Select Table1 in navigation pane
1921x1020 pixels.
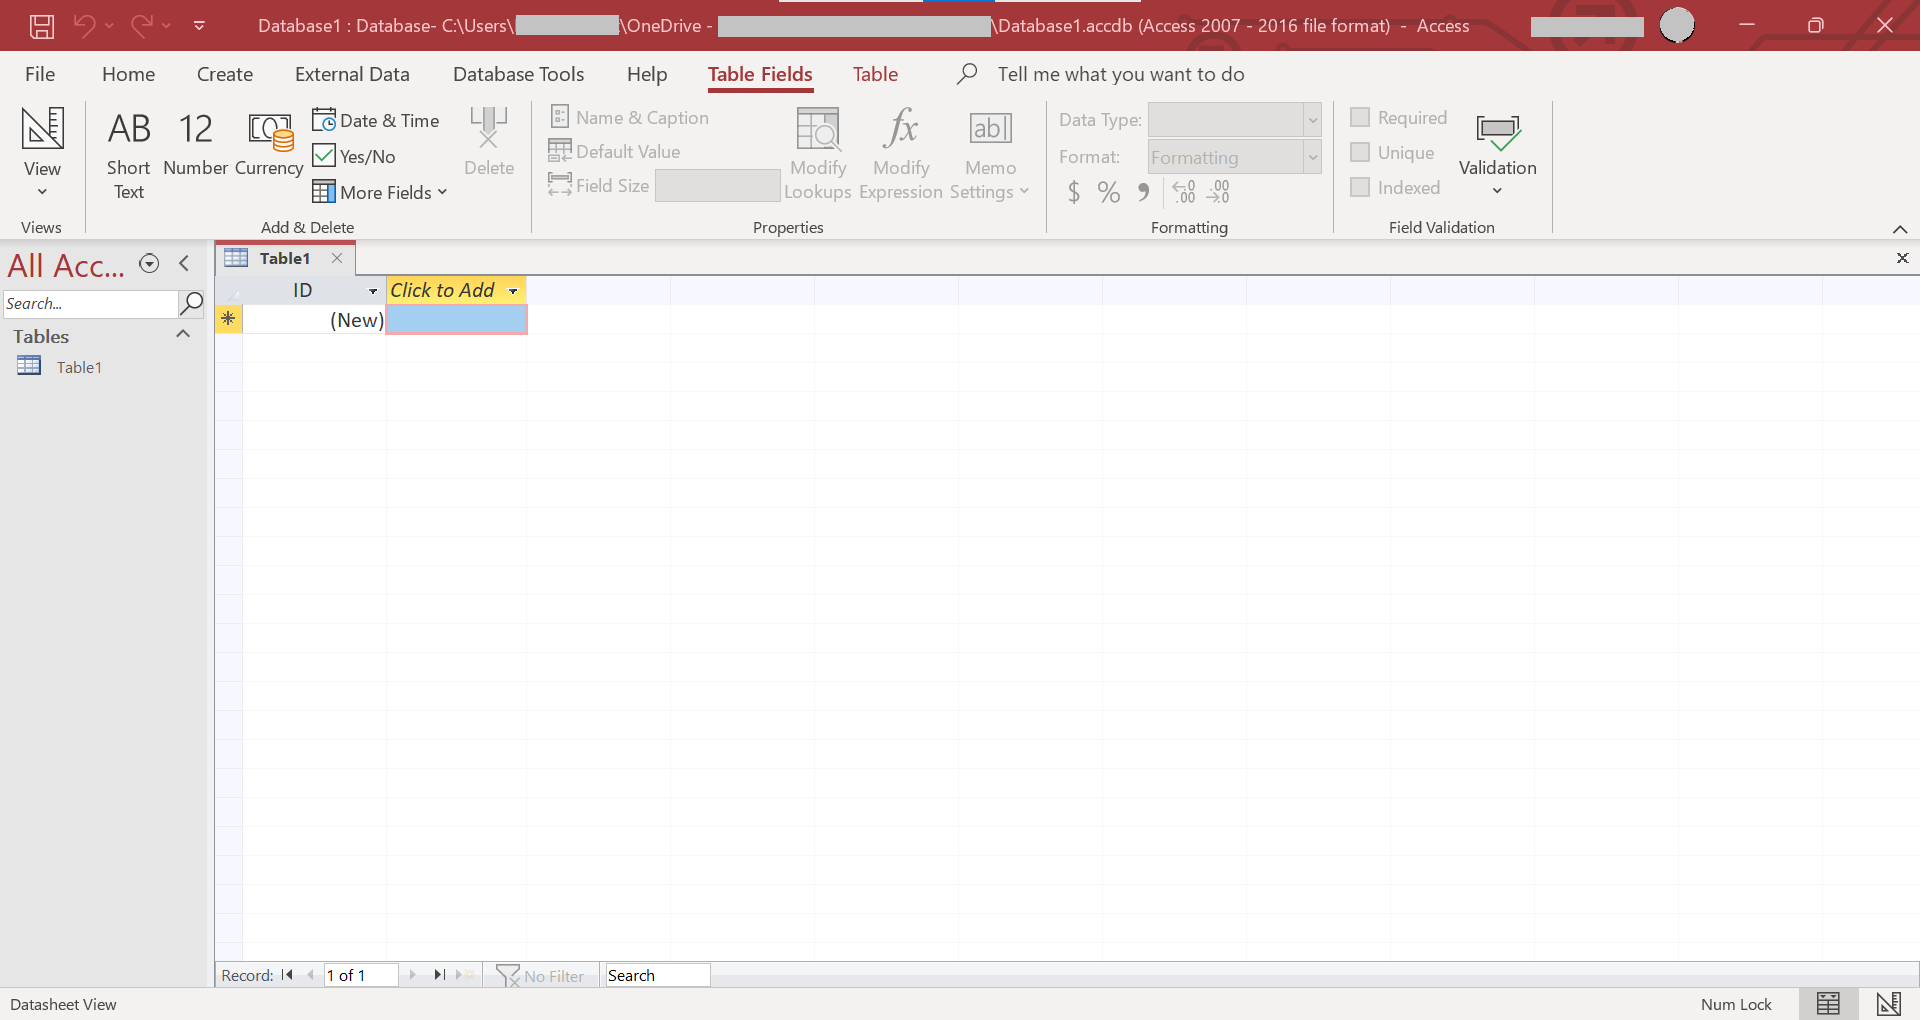coord(79,367)
